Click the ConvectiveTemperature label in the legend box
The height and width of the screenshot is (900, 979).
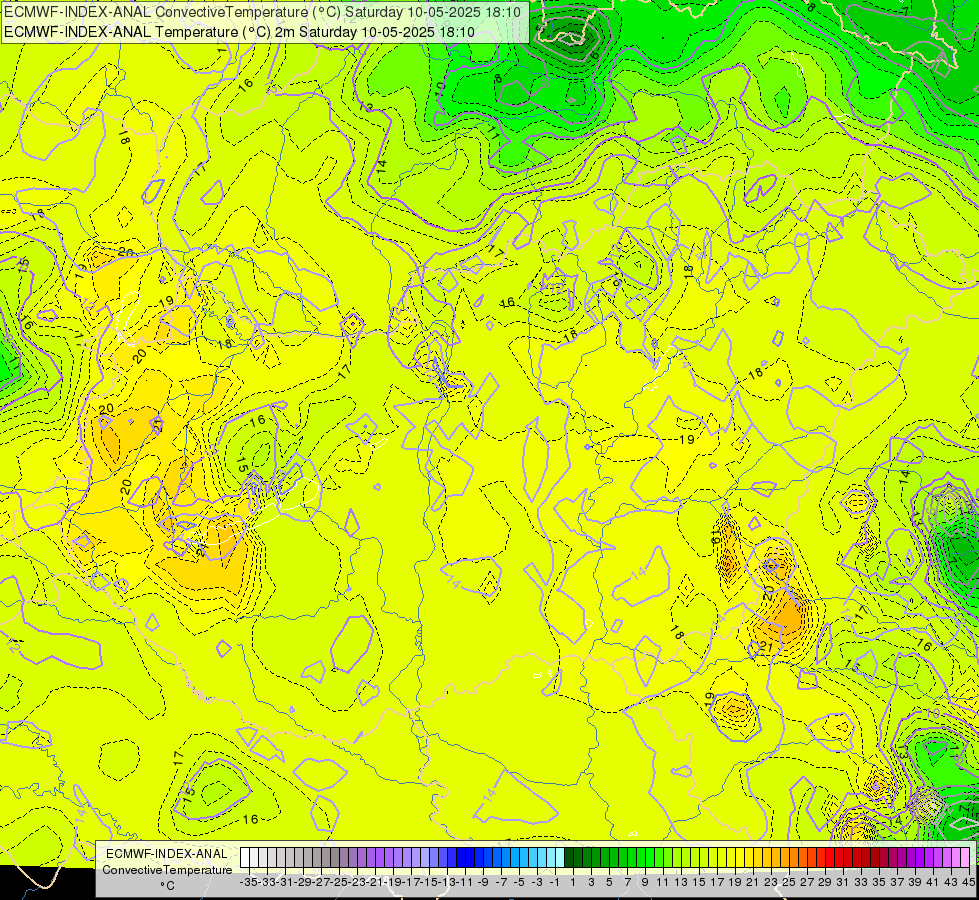coord(167,869)
